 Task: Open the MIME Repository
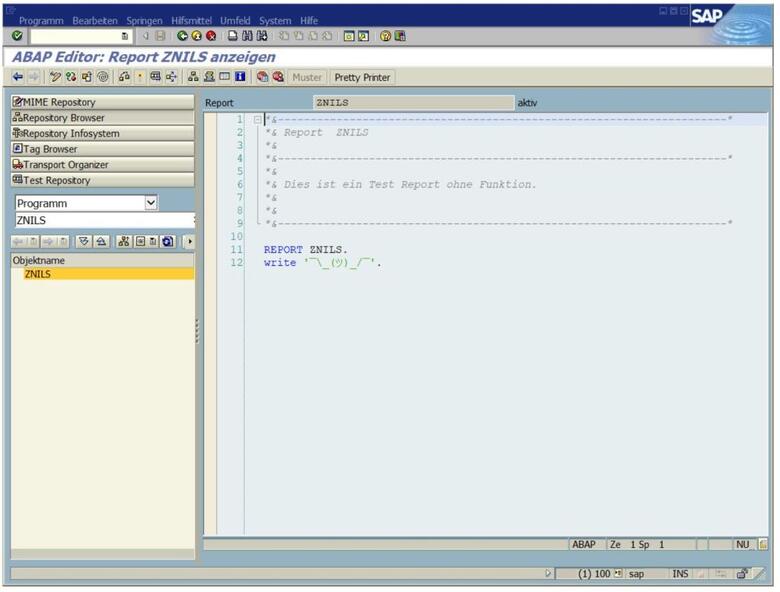tap(102, 102)
